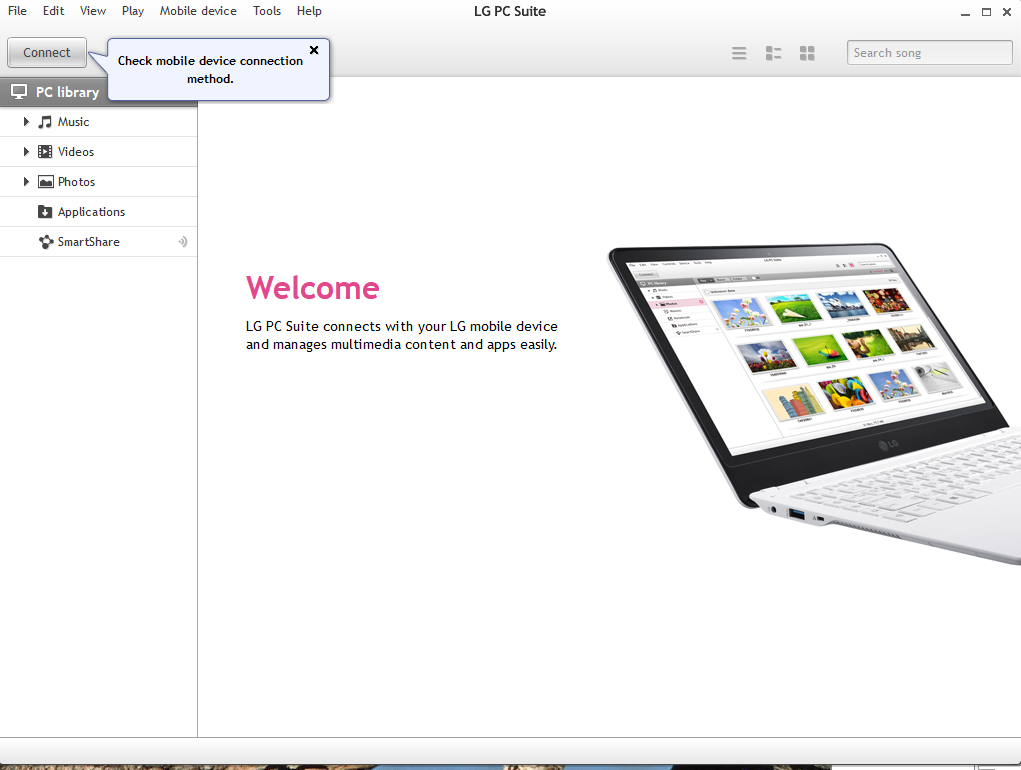This screenshot has height=770, width=1021.
Task: Expand the Videos tree arrow
Action: click(x=26, y=152)
